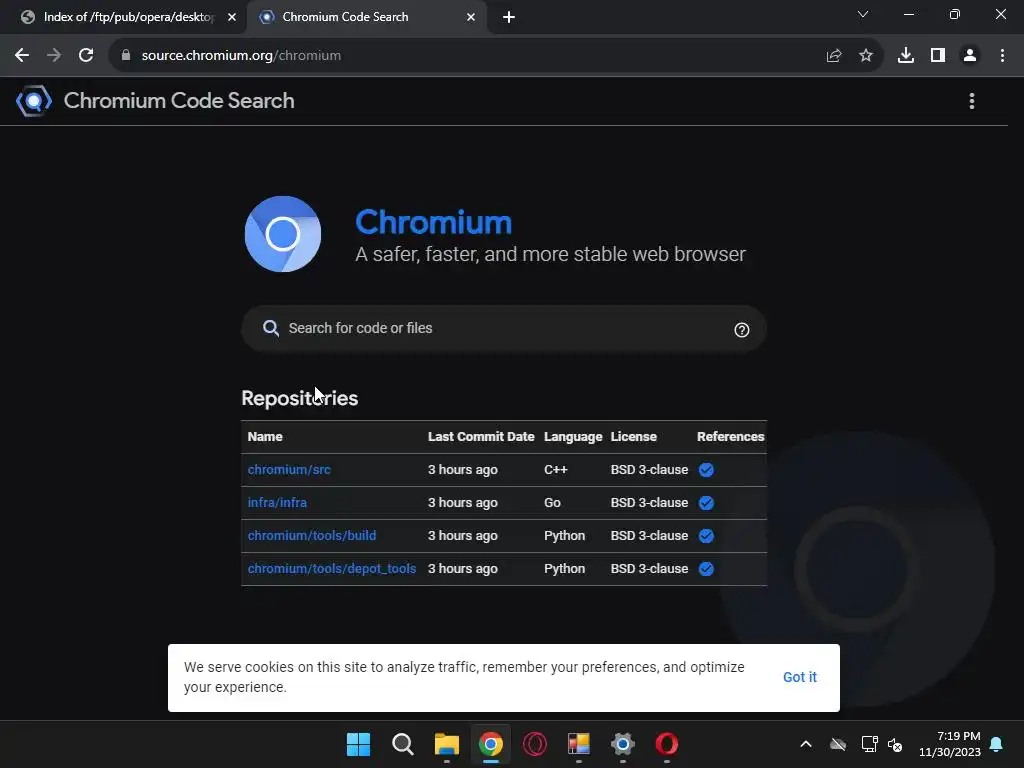The width and height of the screenshot is (1024, 768).
Task: Open the Chrome downloads icon
Action: tap(906, 56)
